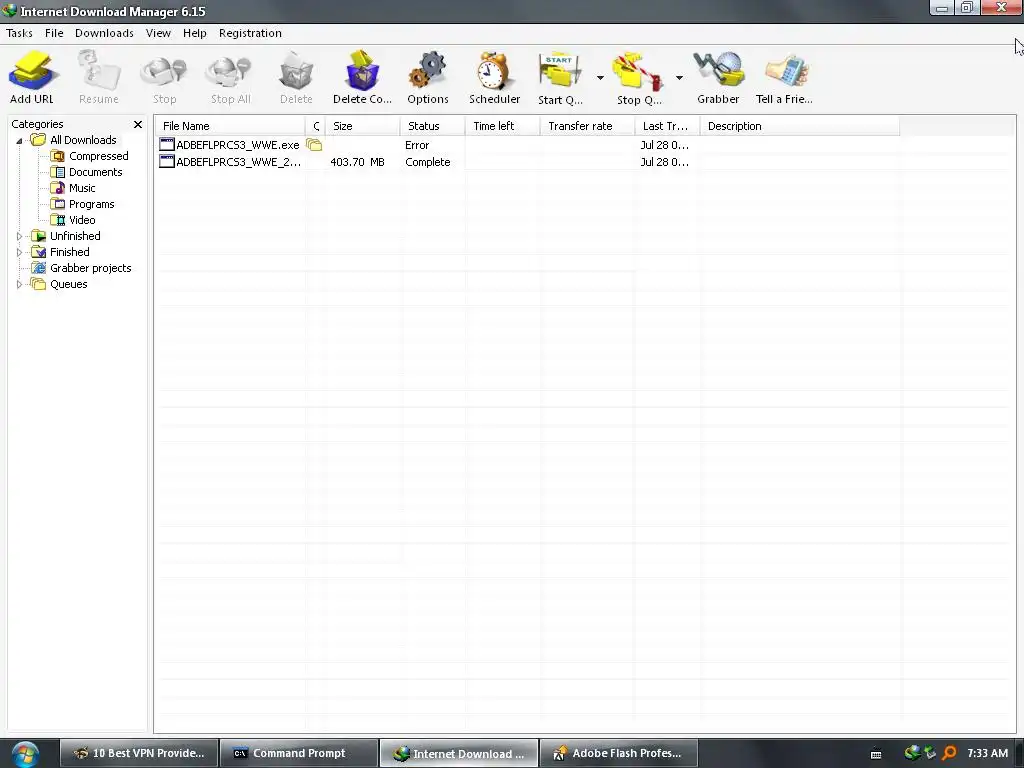Open the Downloads menu

[104, 33]
